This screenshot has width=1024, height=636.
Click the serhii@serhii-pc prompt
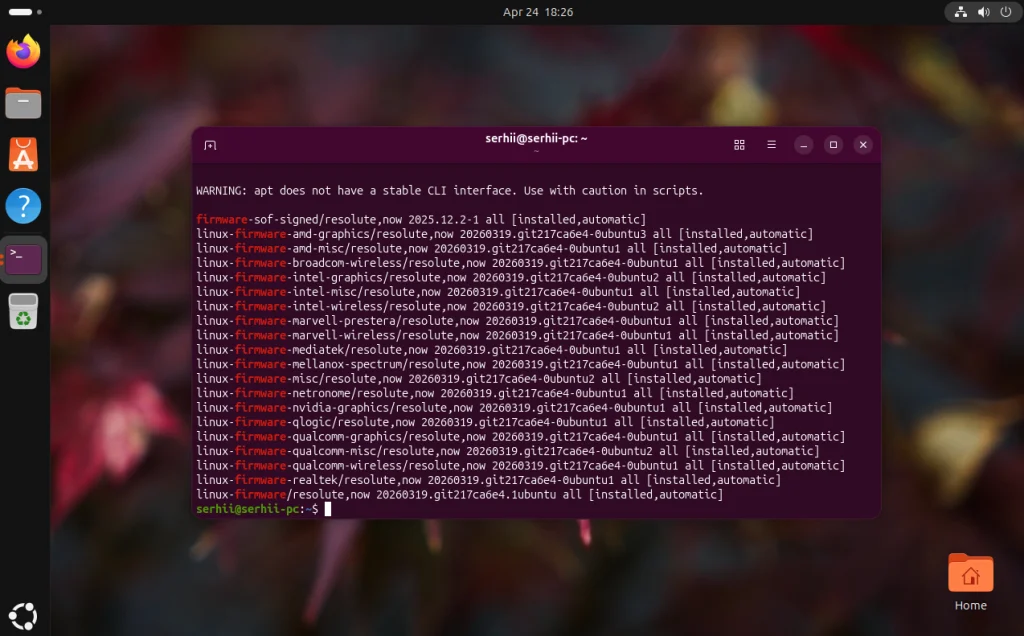pos(257,509)
